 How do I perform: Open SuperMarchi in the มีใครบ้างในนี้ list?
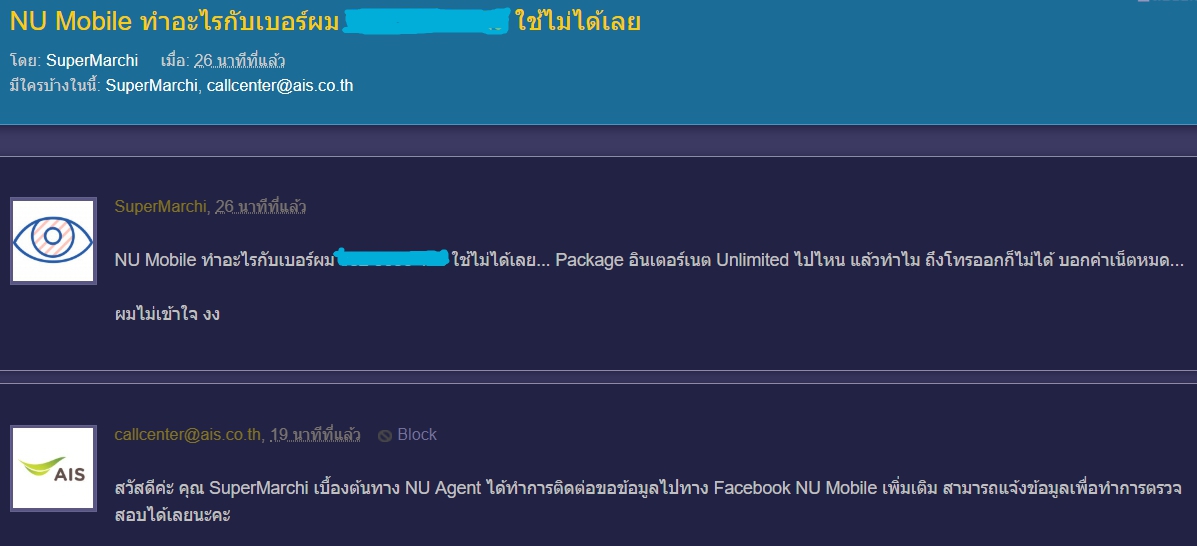pos(151,86)
